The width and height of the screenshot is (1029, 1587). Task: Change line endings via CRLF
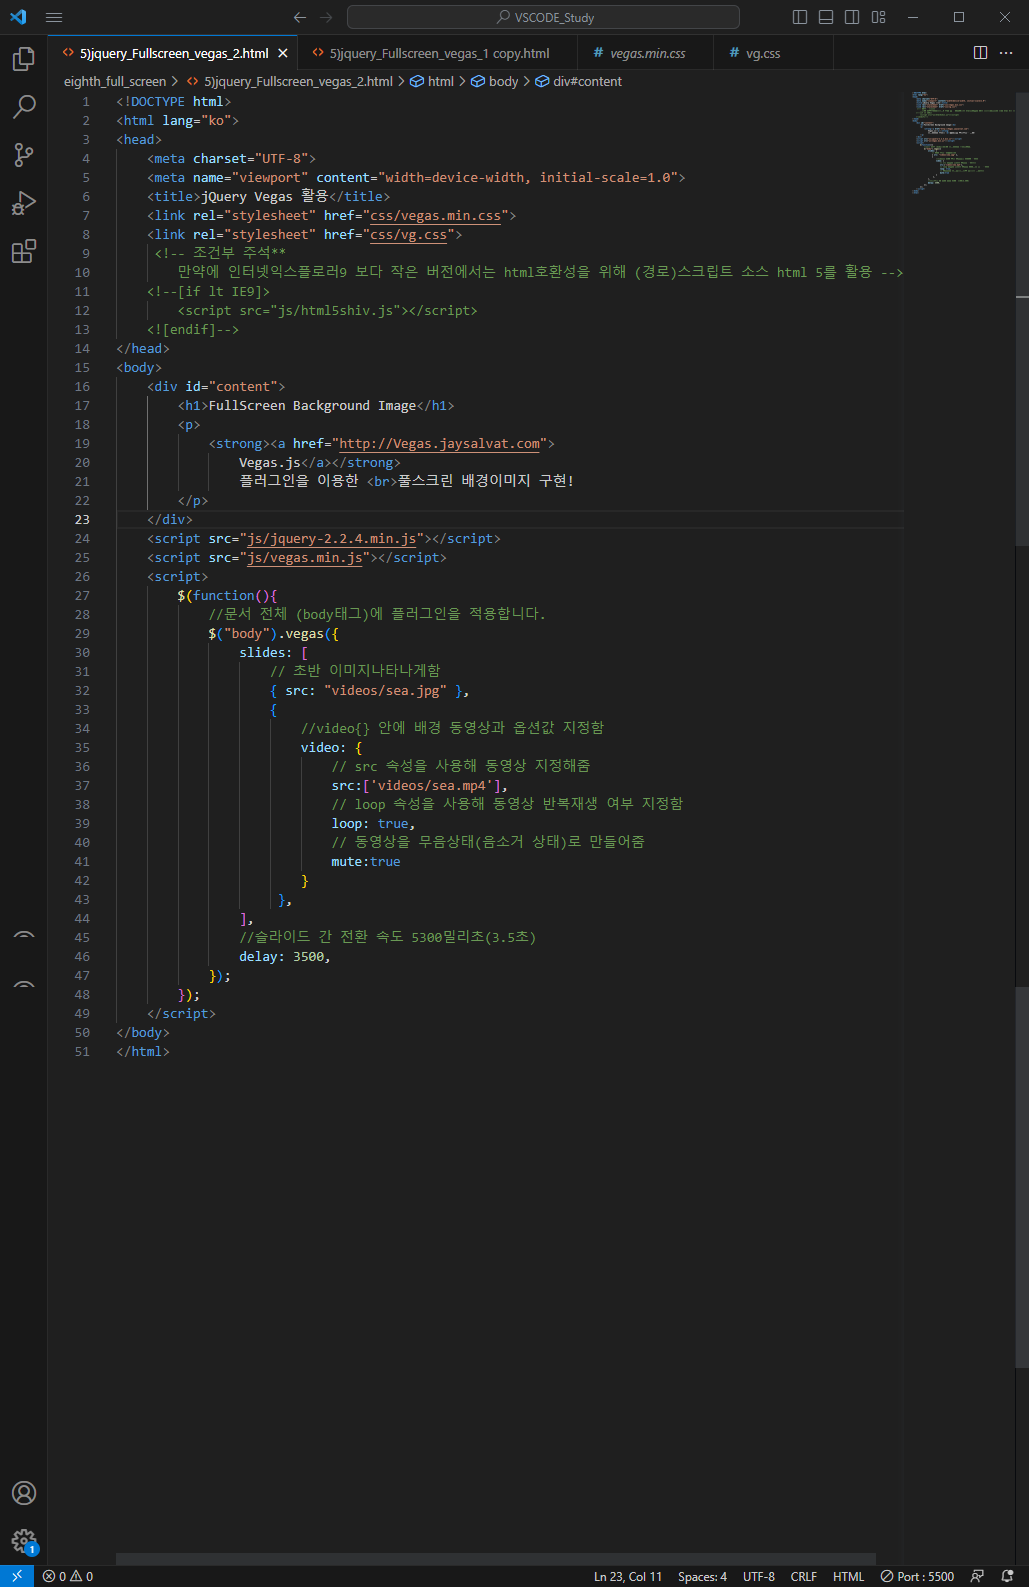coord(804,1576)
